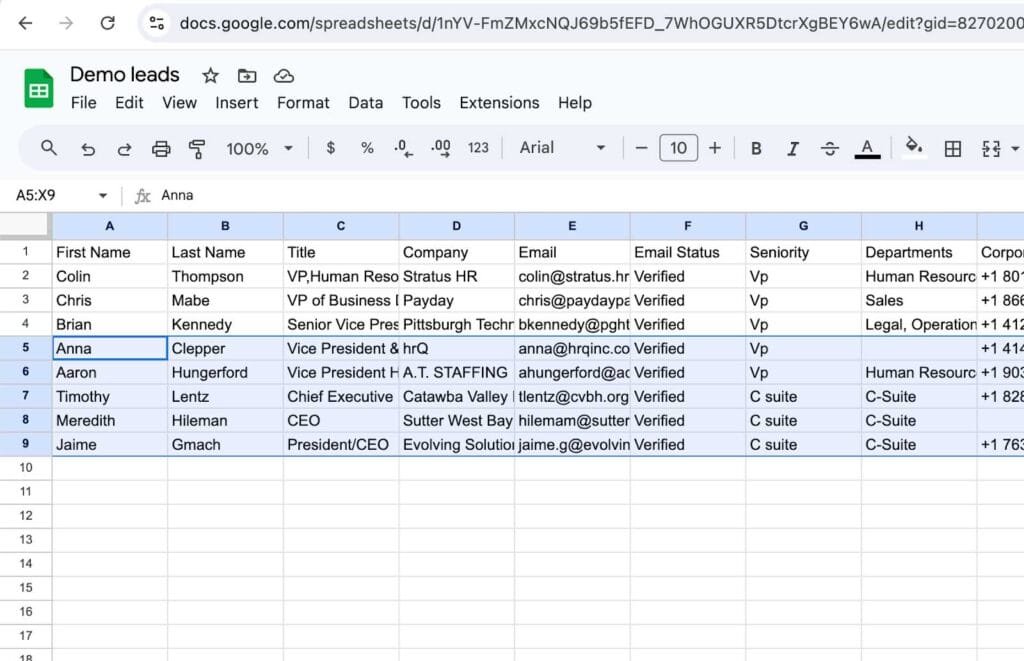Open the borders tool

tap(952, 147)
